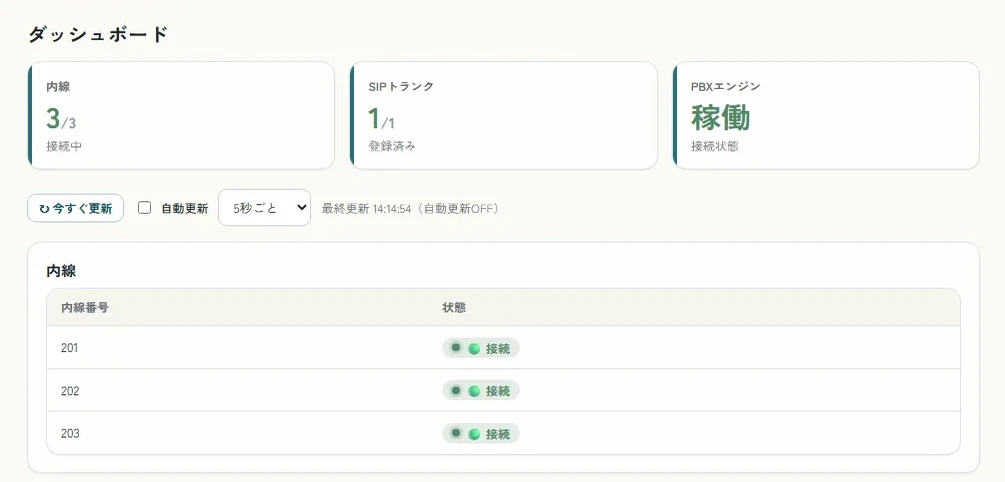This screenshot has height=482, width=1005.
Task: Click the 最終更新 14:14:54 timestamp text
Action: [410, 208]
